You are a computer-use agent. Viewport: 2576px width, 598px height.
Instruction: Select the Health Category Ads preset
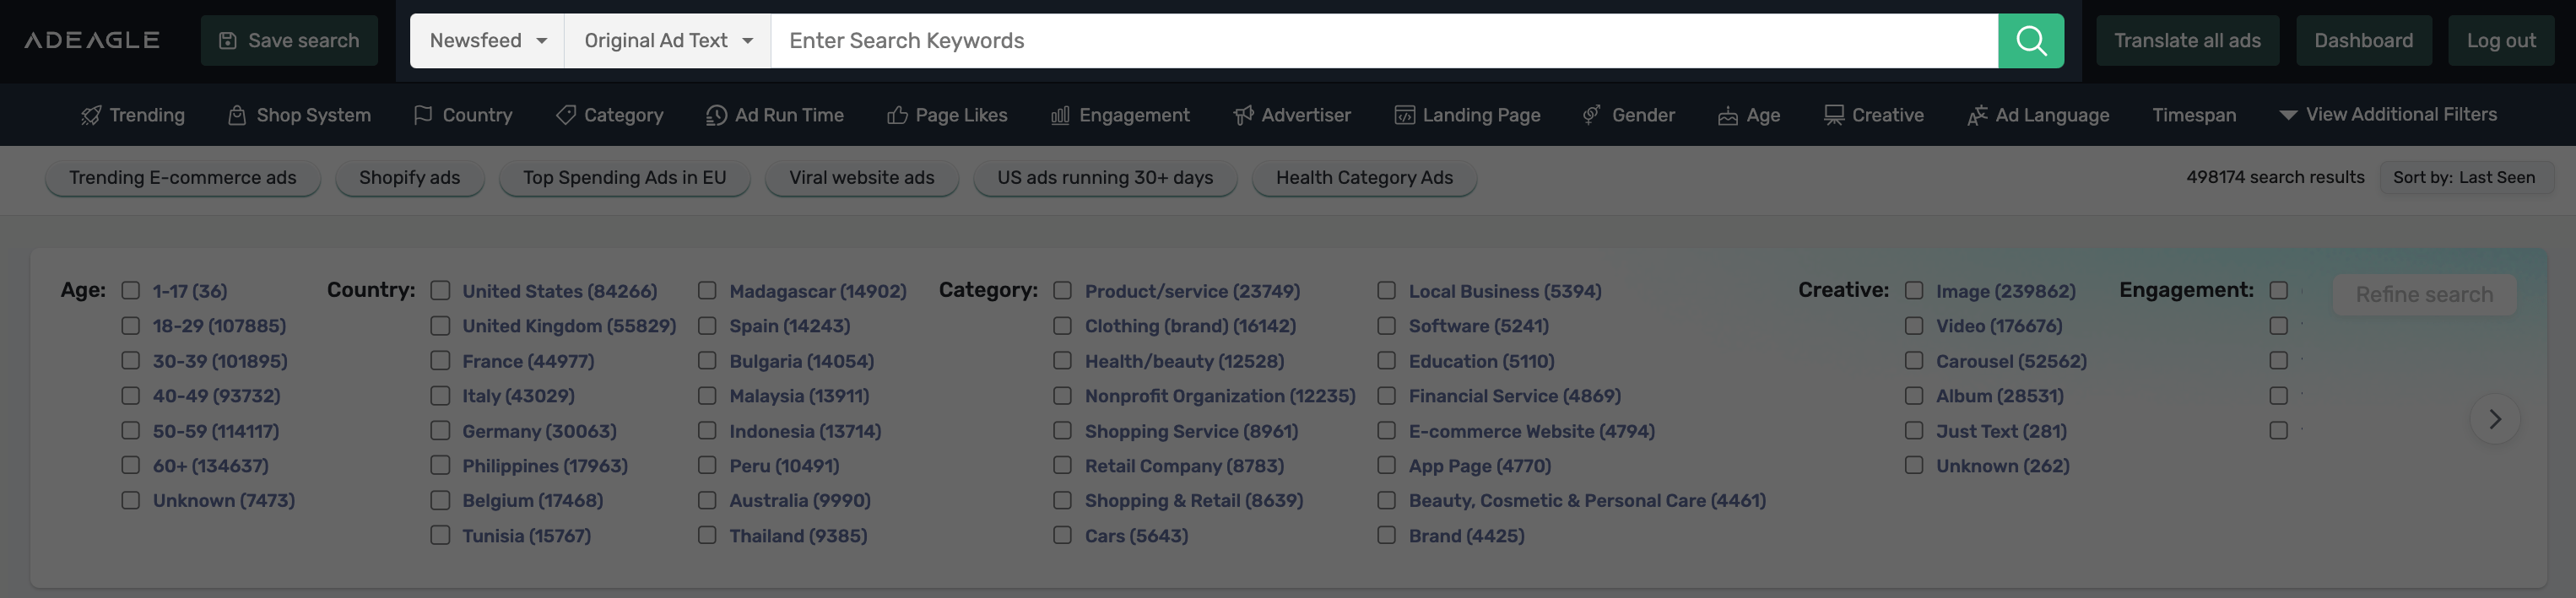tap(1364, 178)
